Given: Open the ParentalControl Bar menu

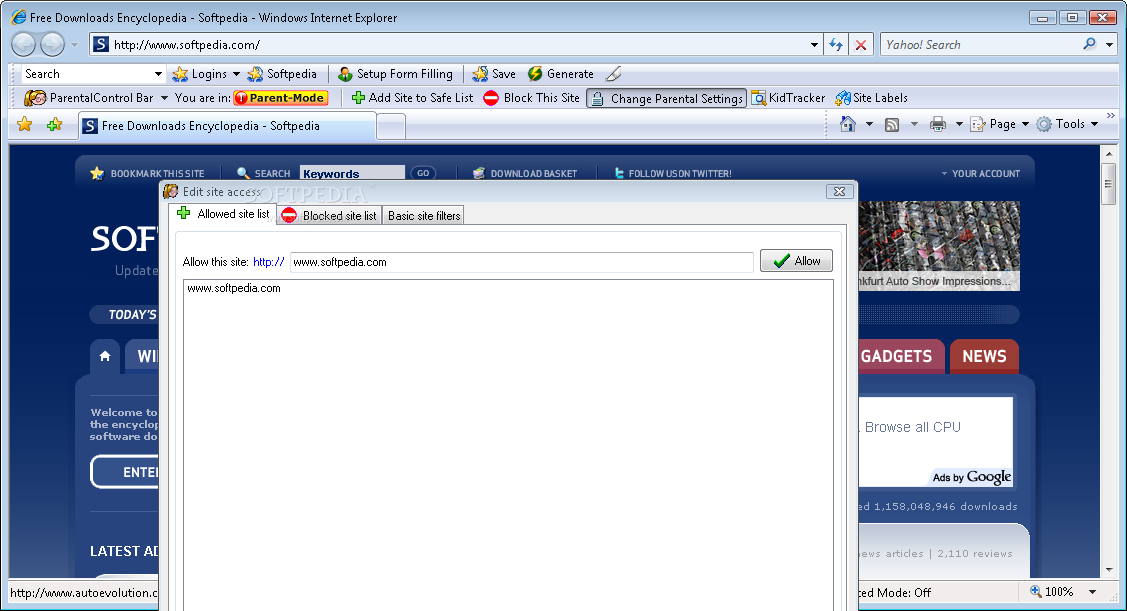Looking at the screenshot, I should (96, 98).
